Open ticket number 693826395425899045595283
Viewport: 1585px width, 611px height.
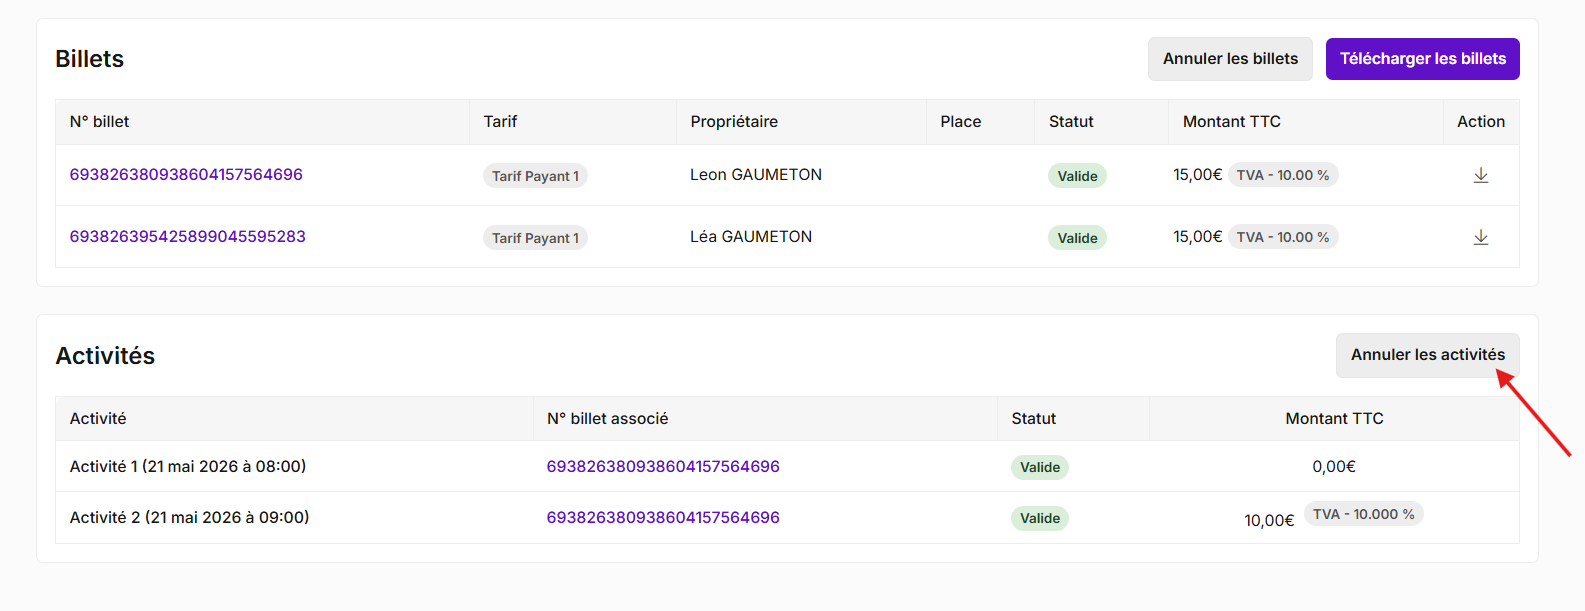coord(188,237)
